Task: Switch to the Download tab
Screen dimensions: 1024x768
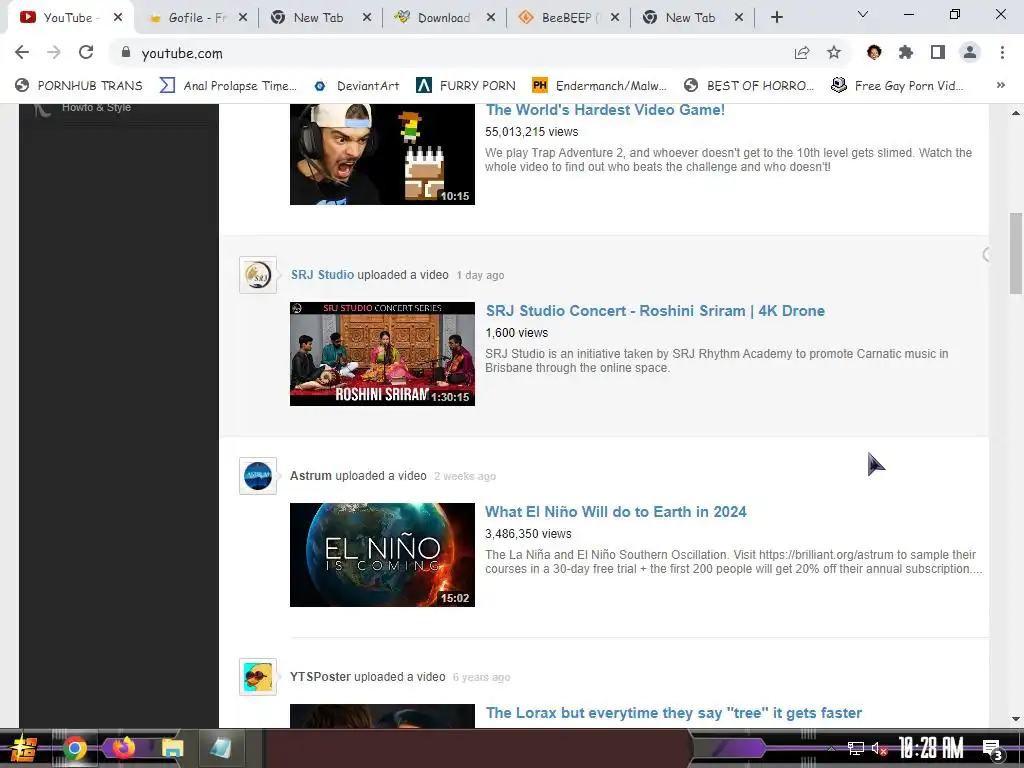Action: (444, 18)
